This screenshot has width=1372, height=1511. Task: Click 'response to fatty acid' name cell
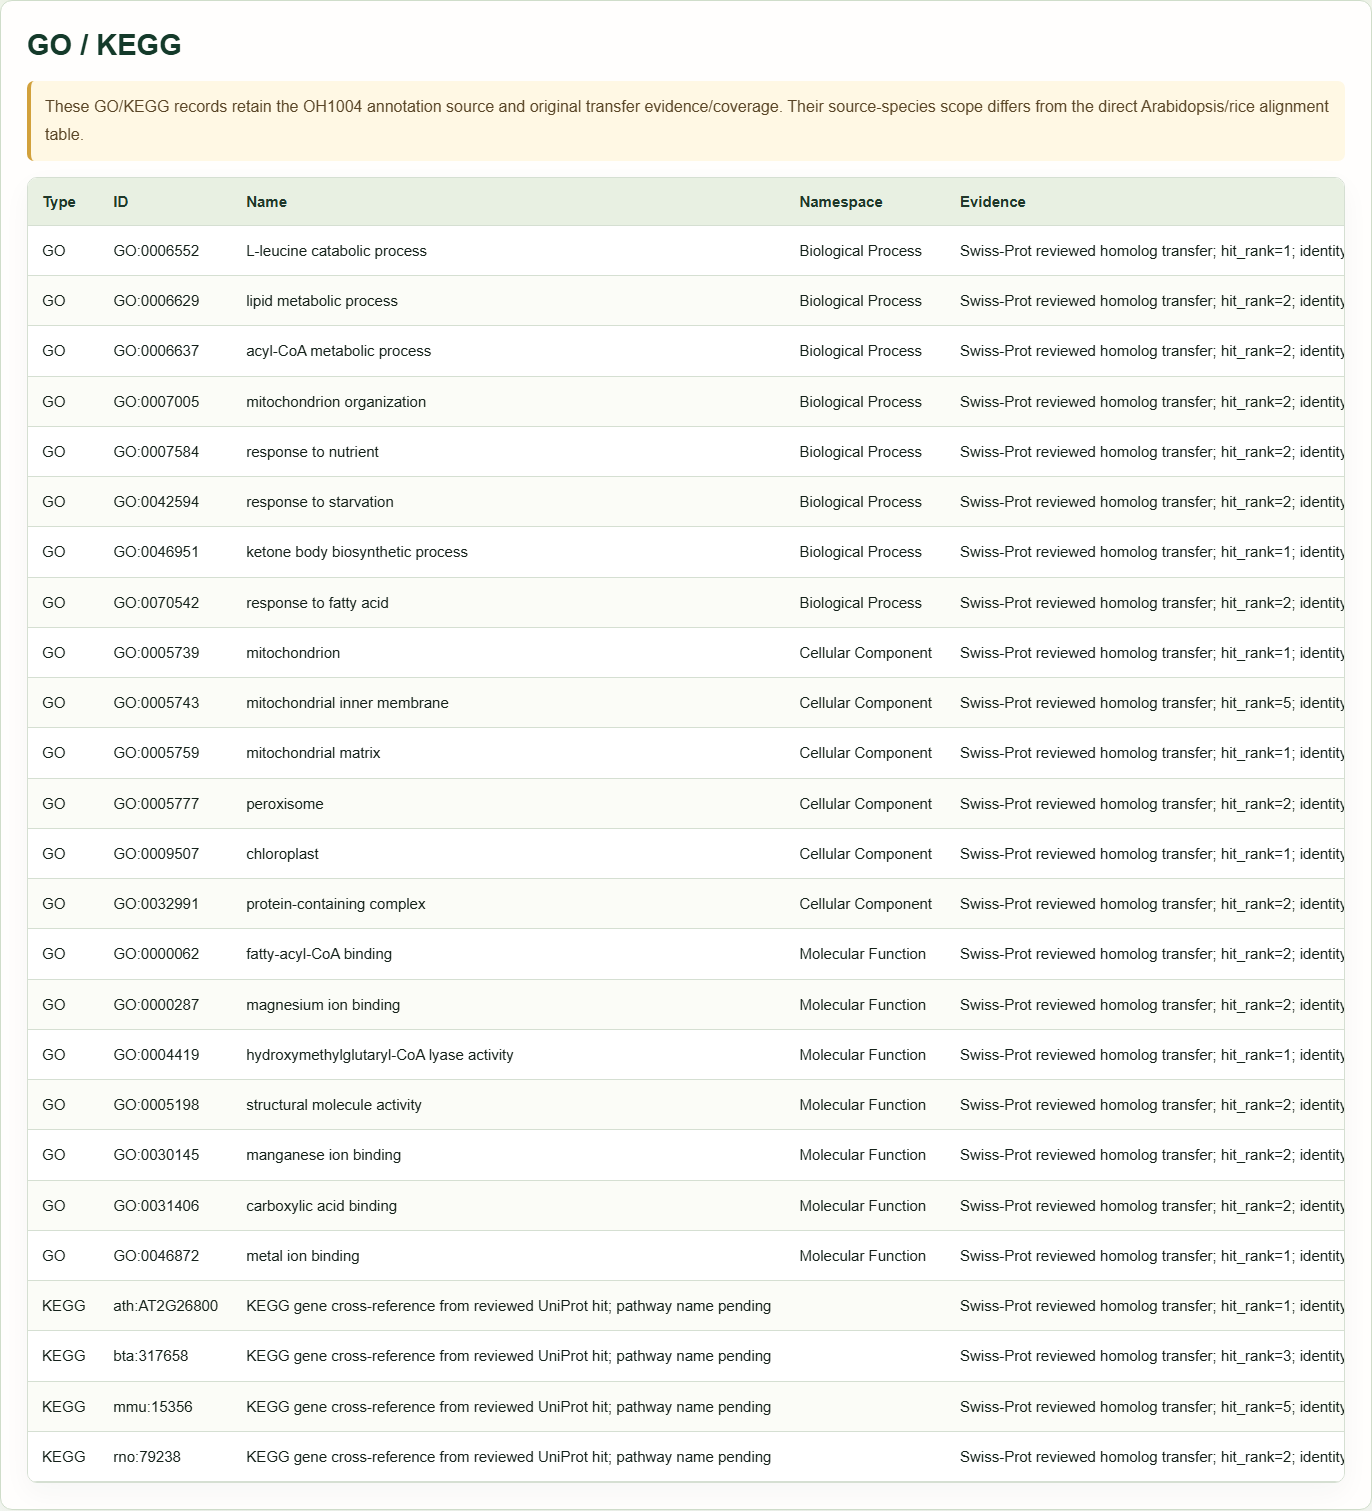317,603
